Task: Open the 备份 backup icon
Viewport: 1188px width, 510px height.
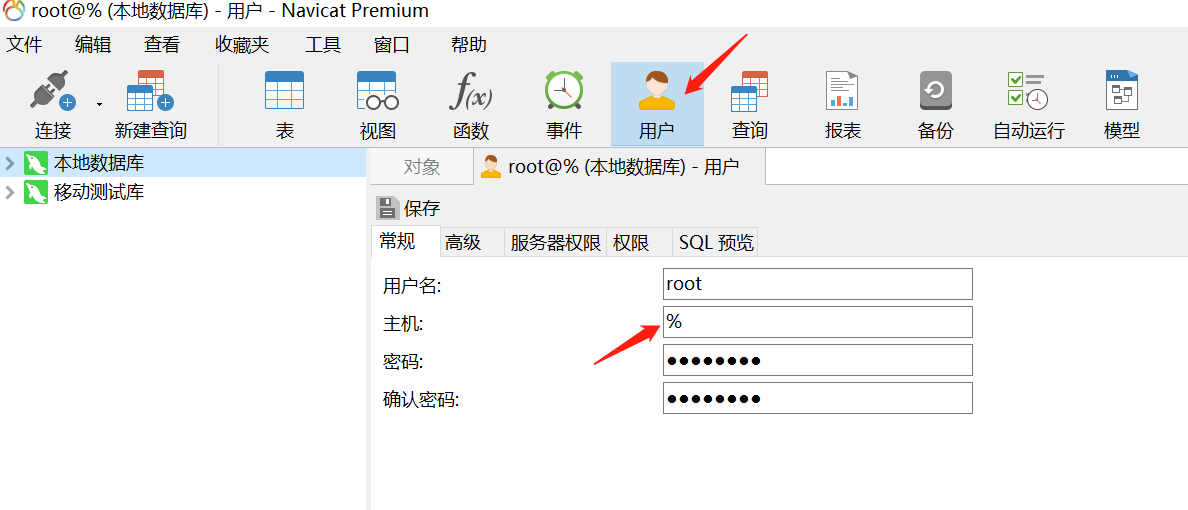Action: pyautogui.click(x=935, y=105)
